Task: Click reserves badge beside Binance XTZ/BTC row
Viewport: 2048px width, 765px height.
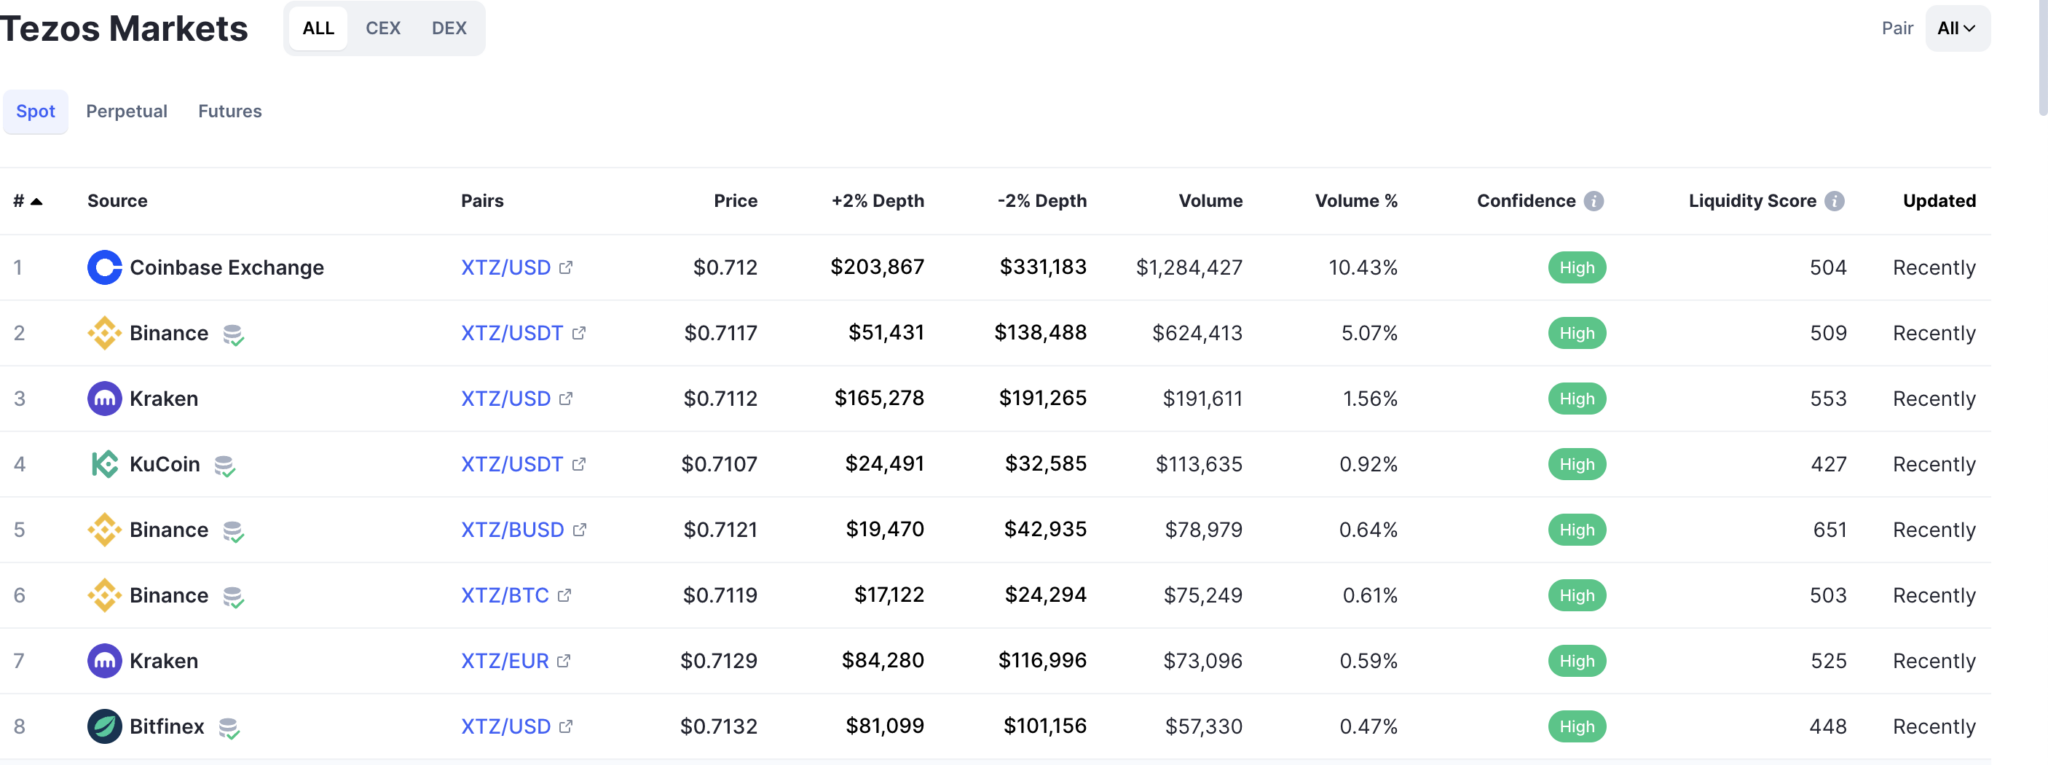Action: click(233, 597)
